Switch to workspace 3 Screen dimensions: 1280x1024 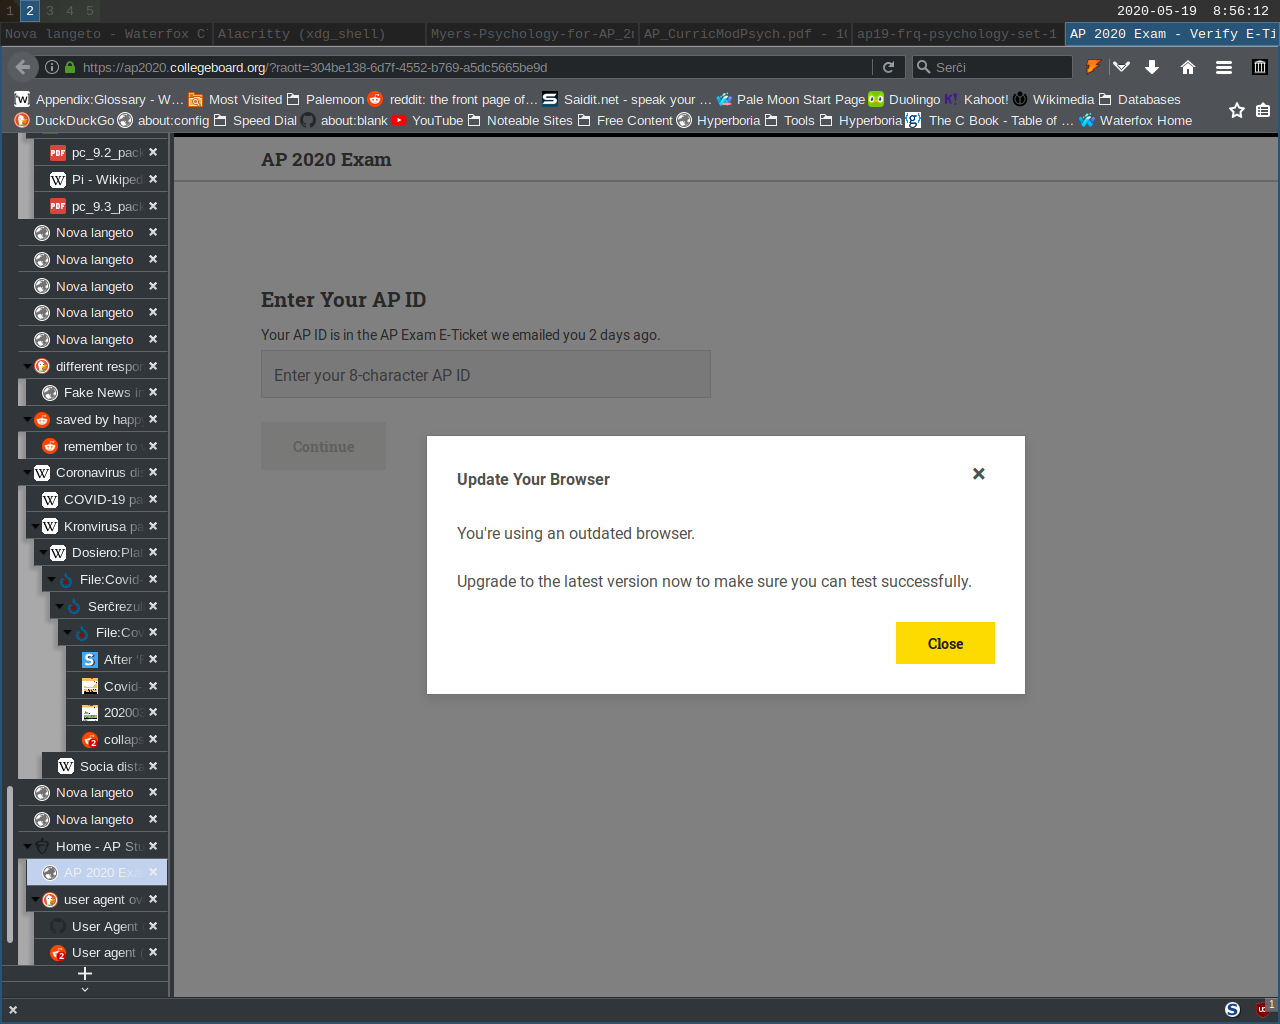[x=49, y=10]
